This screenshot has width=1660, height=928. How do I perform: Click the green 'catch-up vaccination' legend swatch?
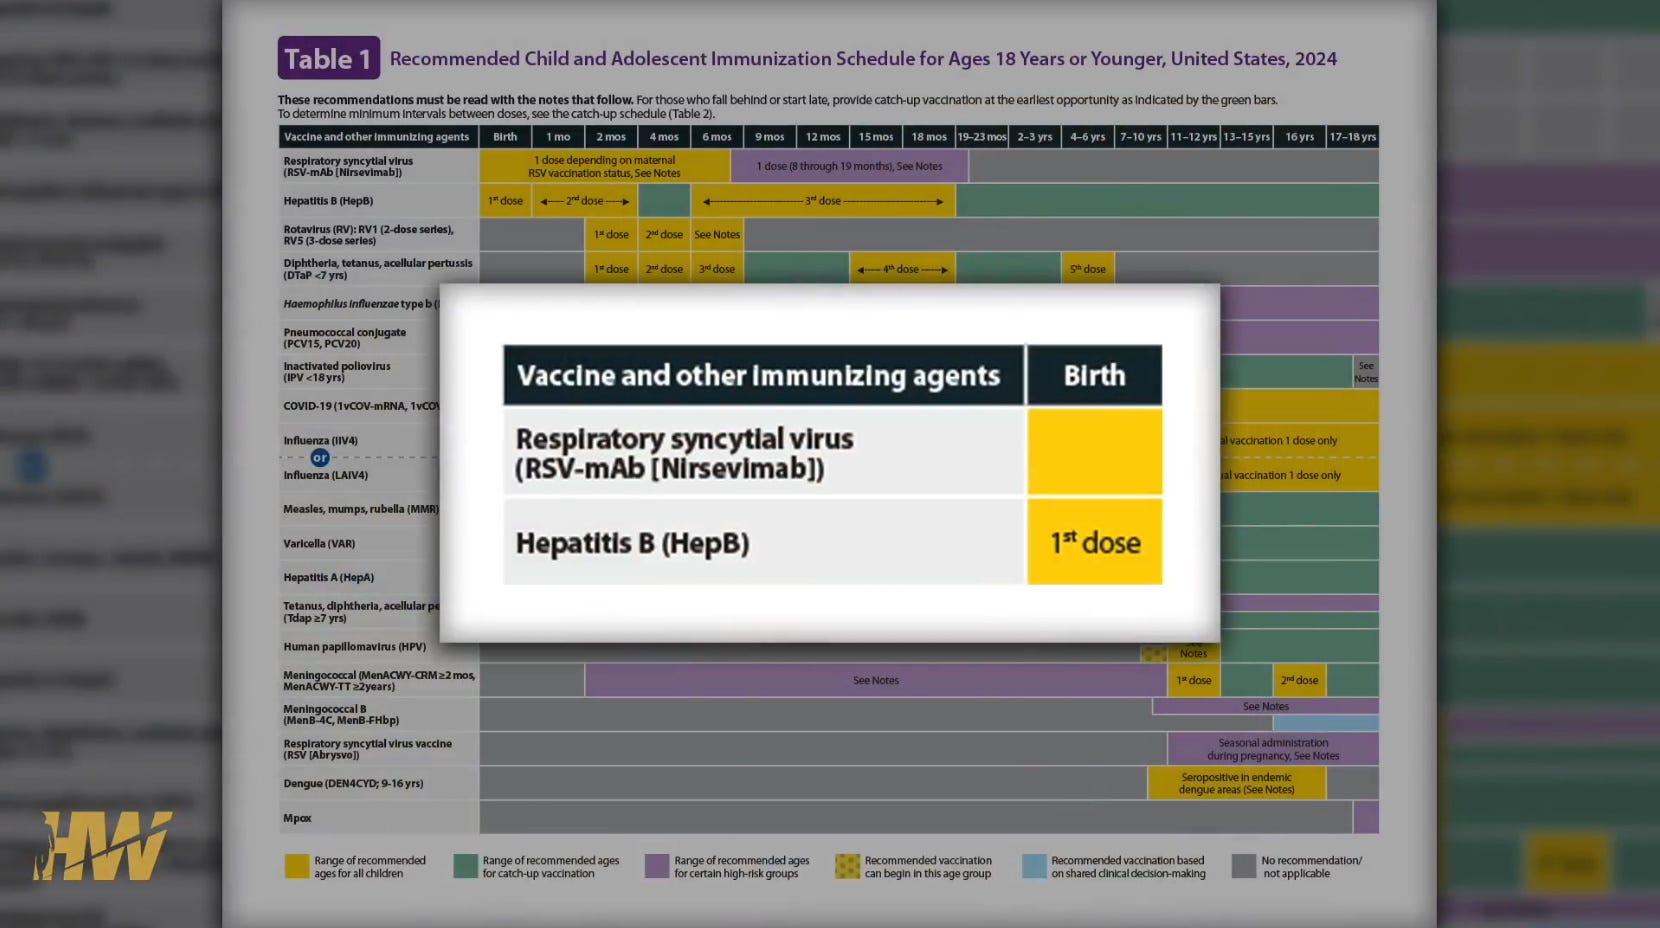click(x=465, y=866)
